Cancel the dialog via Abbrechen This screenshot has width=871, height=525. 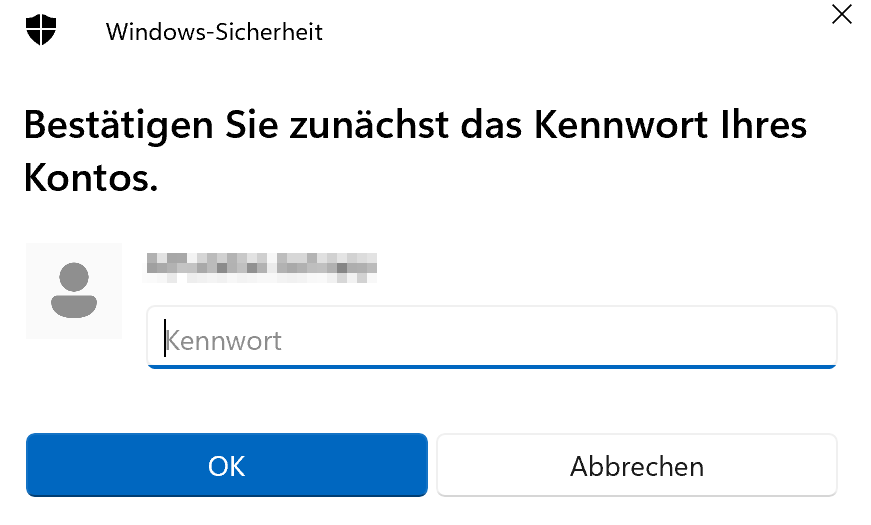coord(636,466)
